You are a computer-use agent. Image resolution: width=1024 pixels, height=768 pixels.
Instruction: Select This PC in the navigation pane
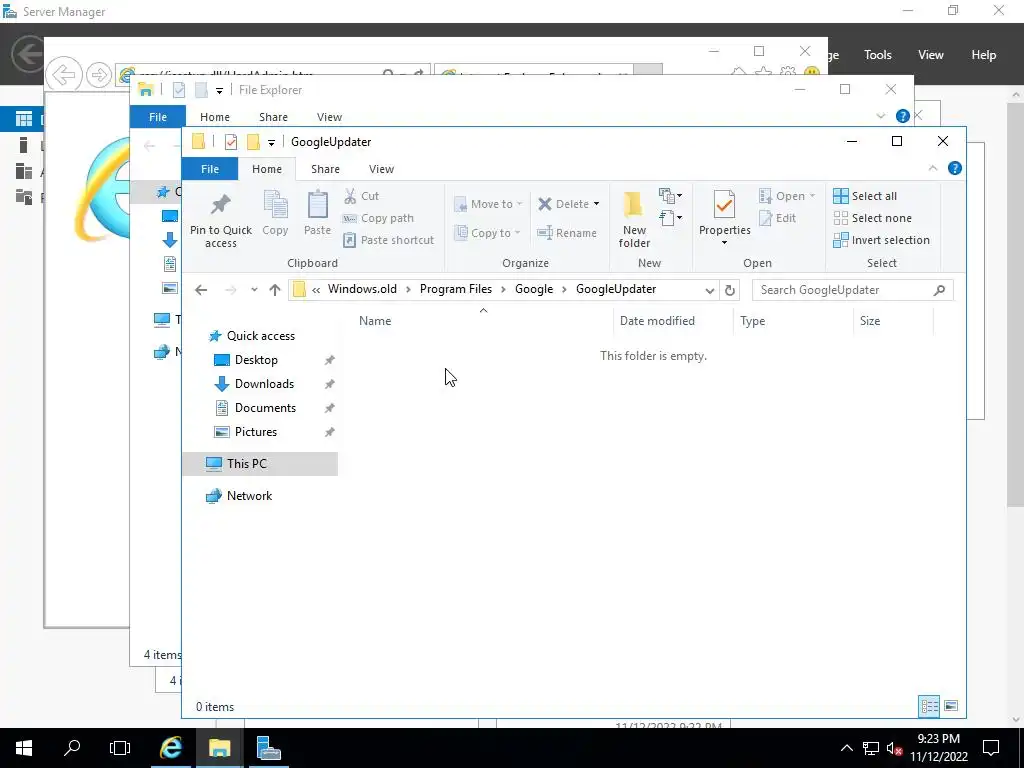pyautogui.click(x=260, y=464)
